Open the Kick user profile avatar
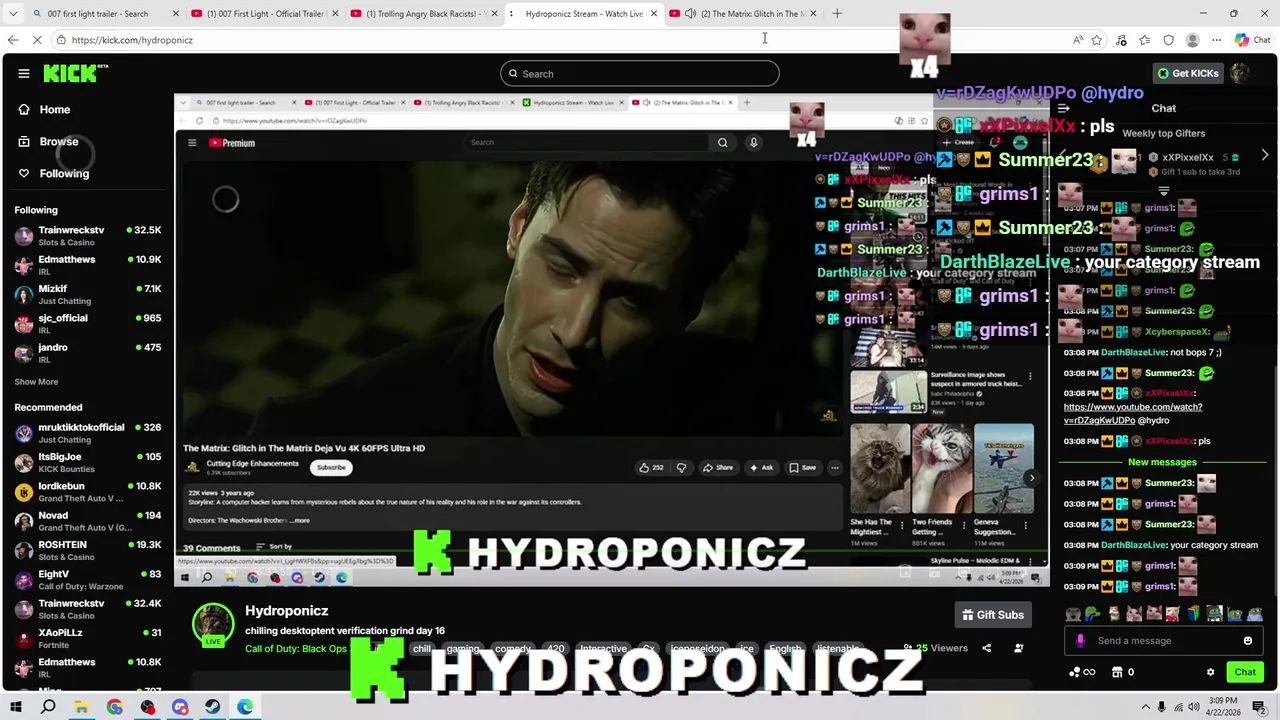Image resolution: width=1280 pixels, height=720 pixels. 1240,73
